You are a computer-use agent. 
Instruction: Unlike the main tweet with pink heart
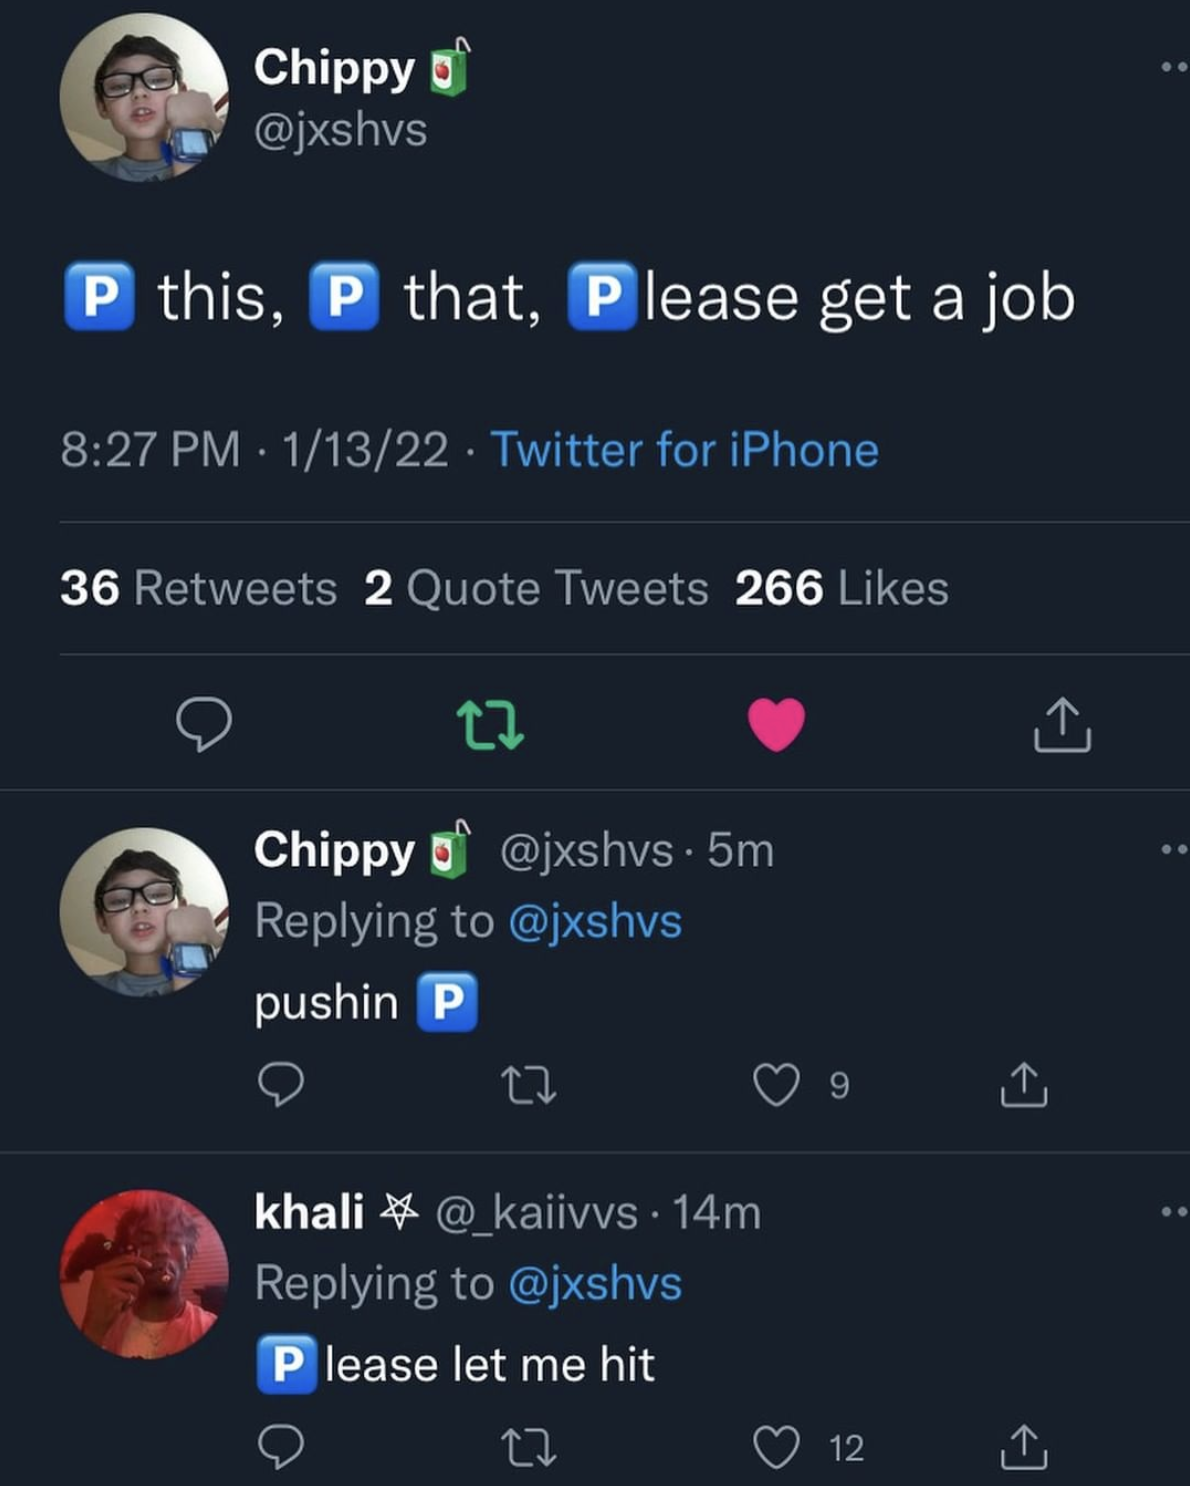pyautogui.click(x=776, y=723)
